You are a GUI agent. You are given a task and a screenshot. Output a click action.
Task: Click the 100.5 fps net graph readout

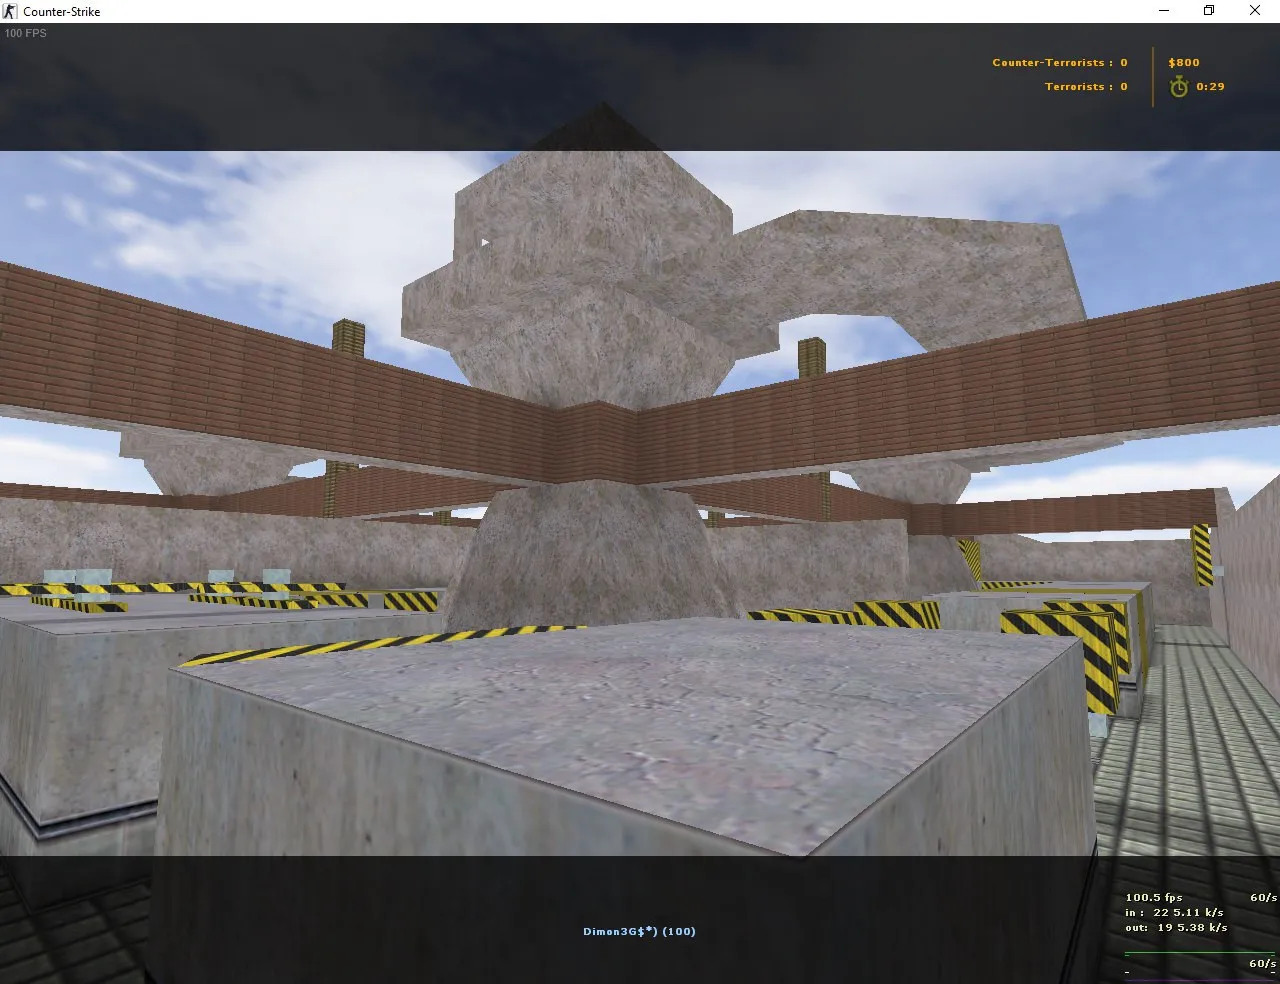tap(1153, 897)
